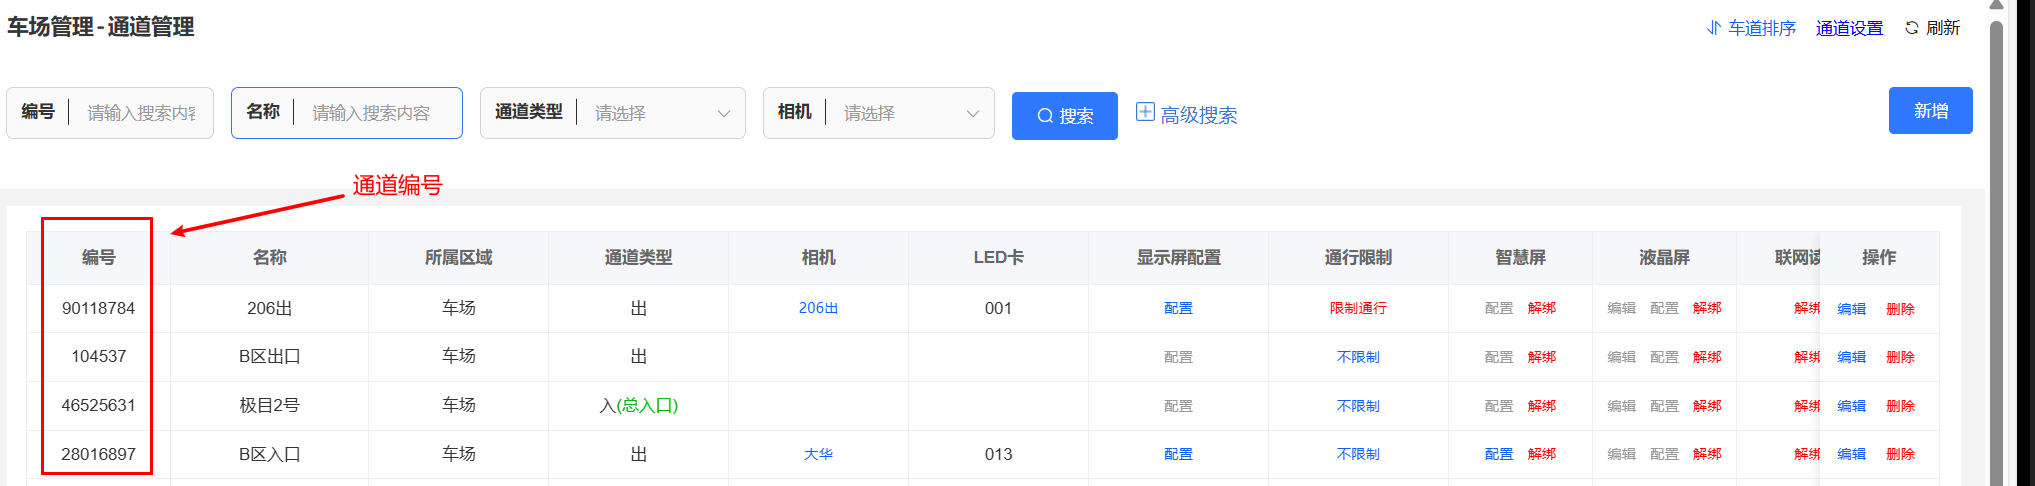2035x486 pixels.
Task: Click 操作 编辑 in 206出 row
Action: click(x=1852, y=309)
